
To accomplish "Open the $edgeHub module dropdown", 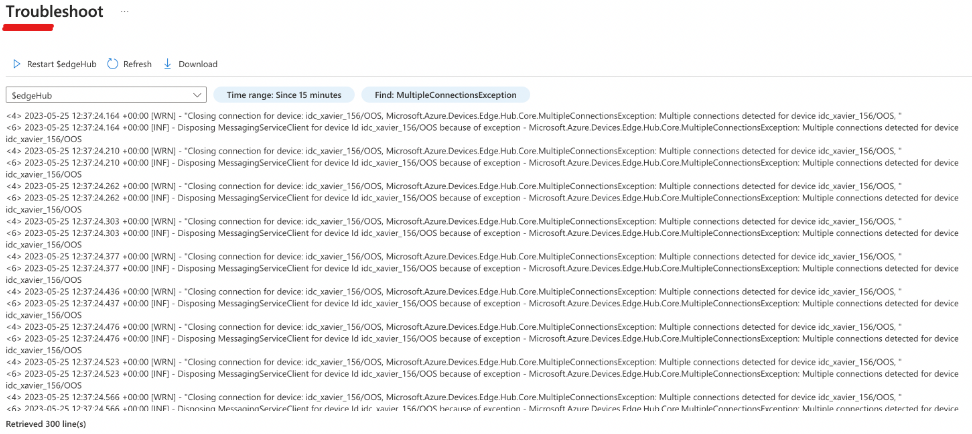I will (x=106, y=95).
